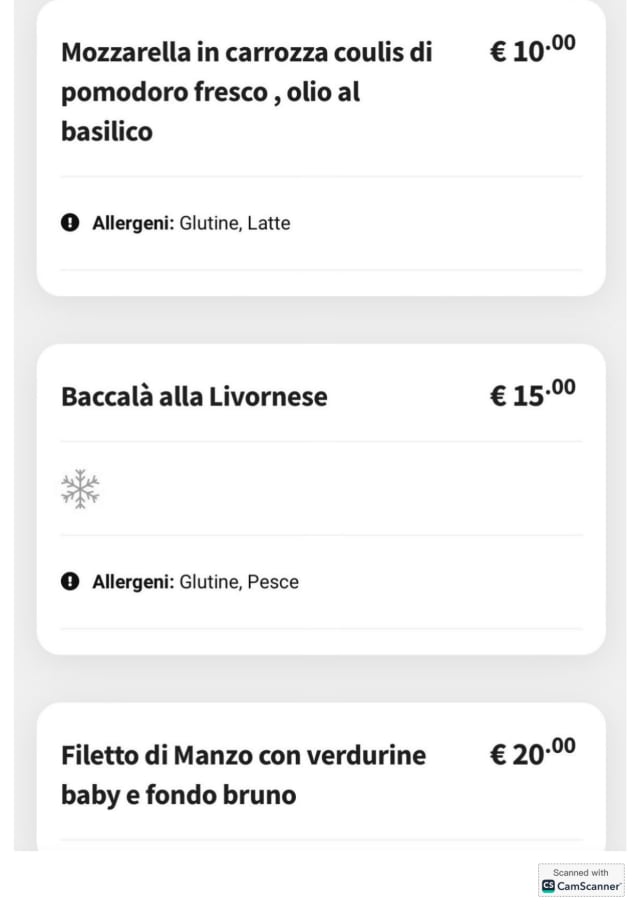Click the 'Scanned with' watermark text
640x906 pixels.
pos(581,873)
